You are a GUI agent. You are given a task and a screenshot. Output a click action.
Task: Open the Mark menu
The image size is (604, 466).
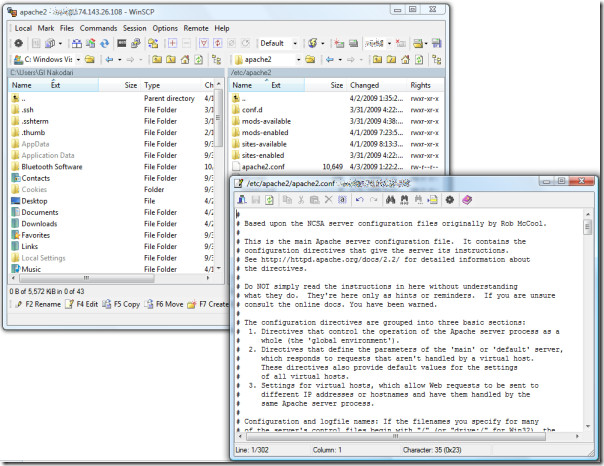click(46, 28)
